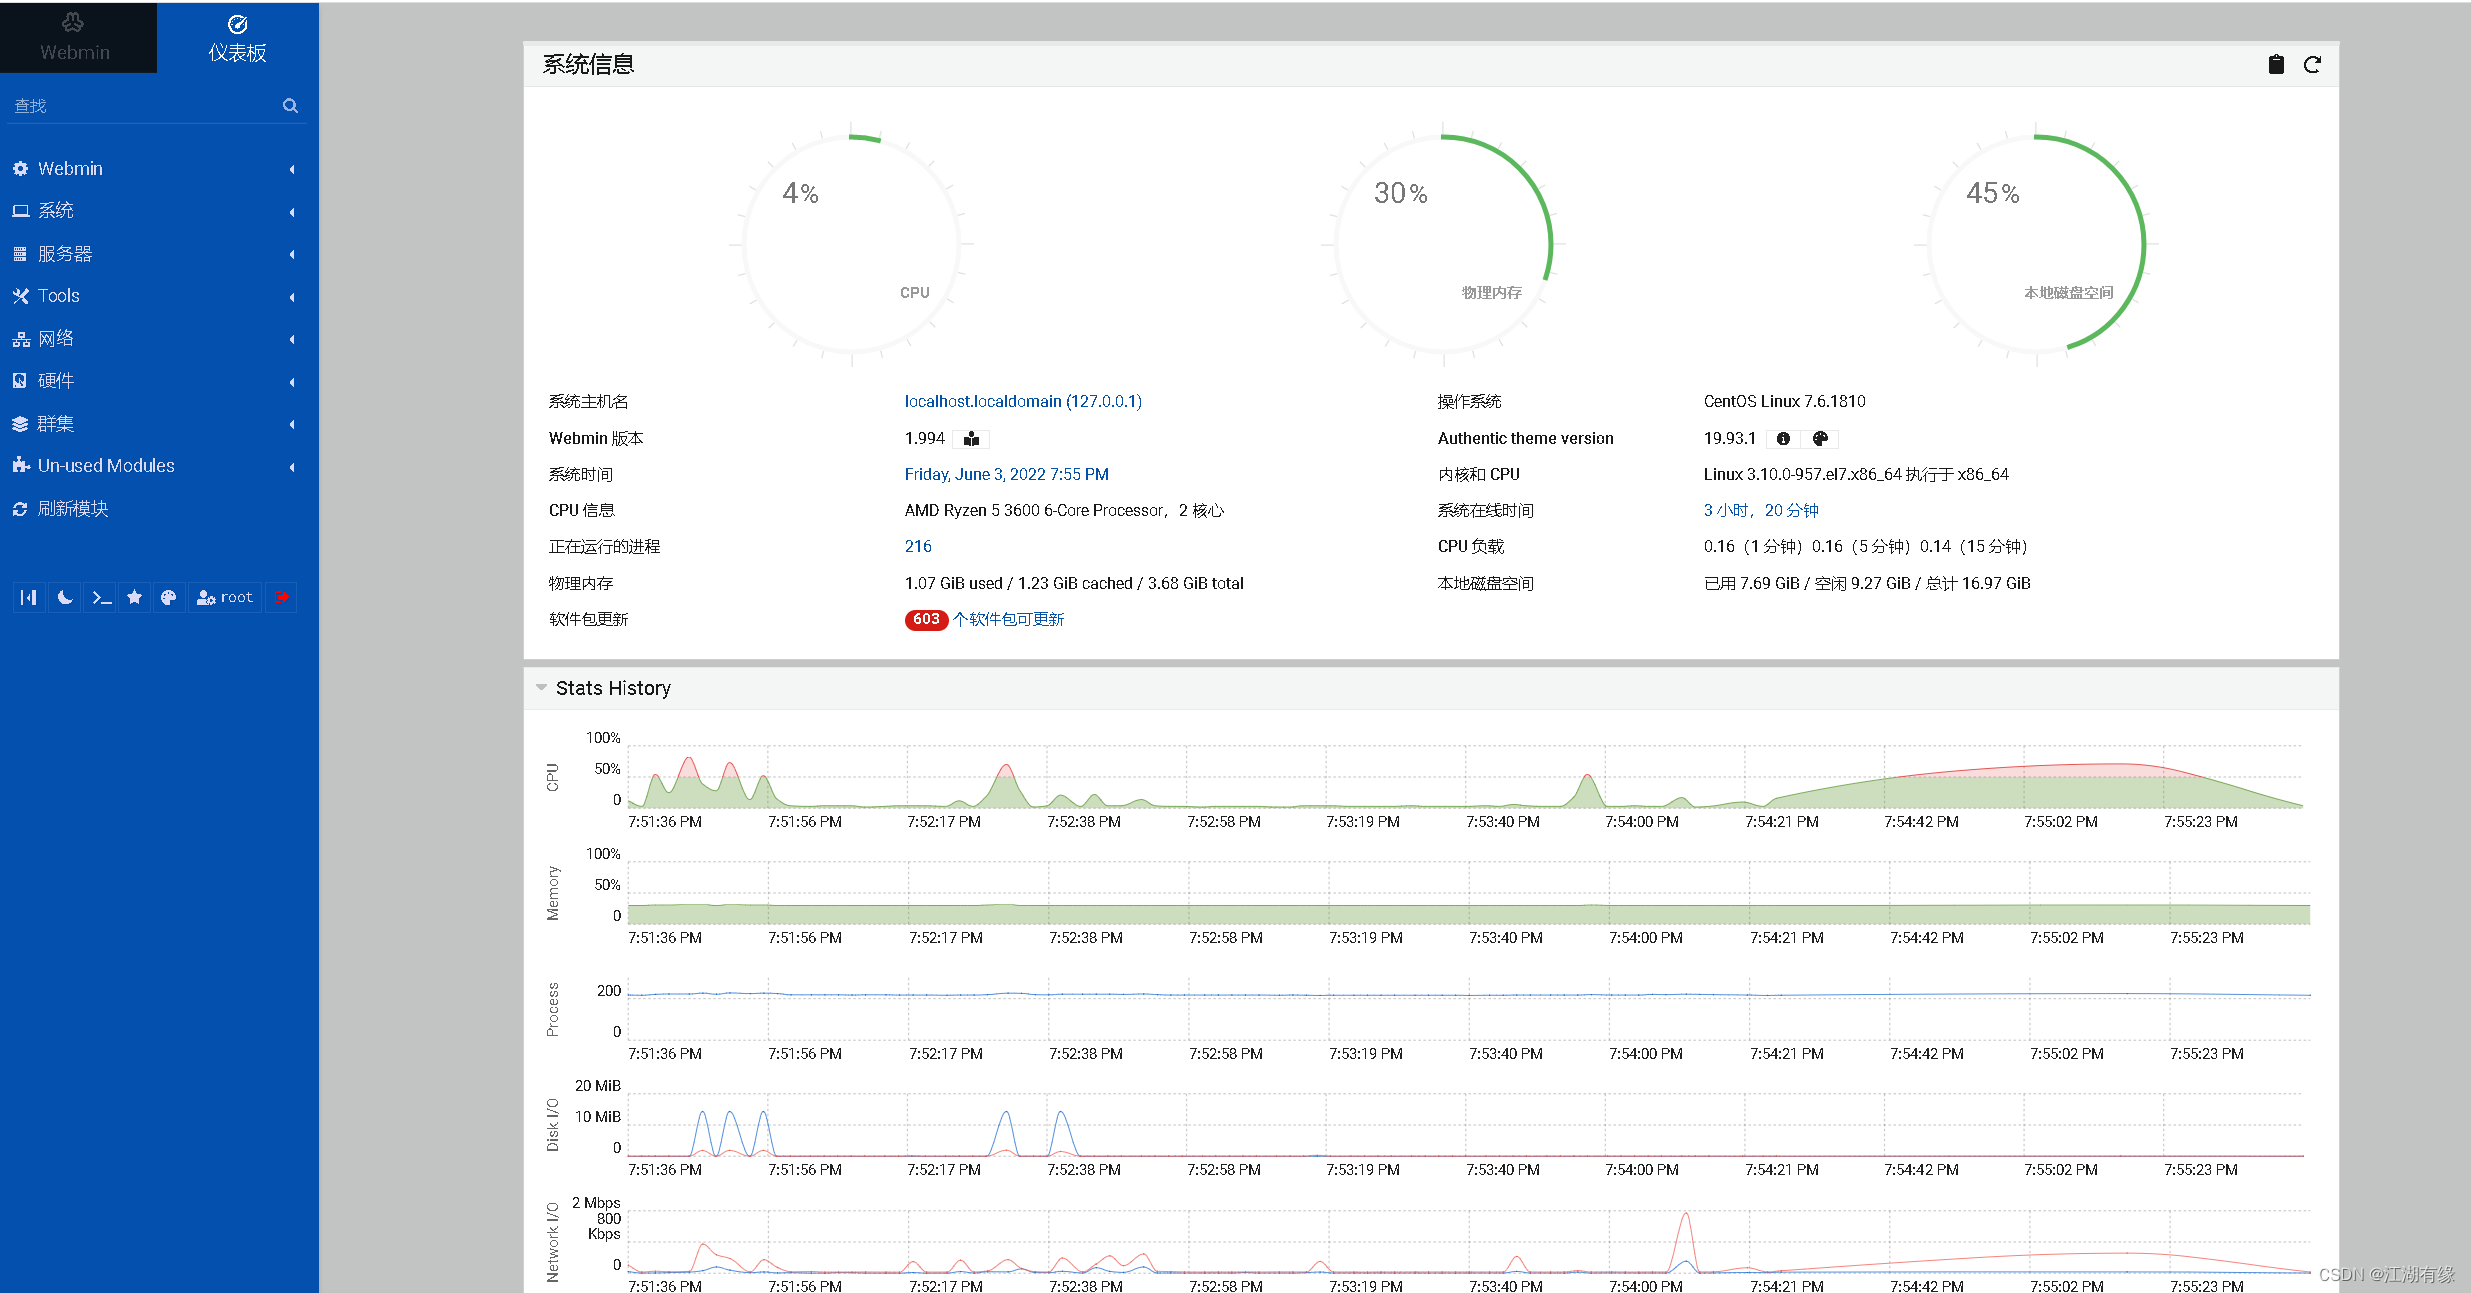Select the 仪表板 dashboard tab

tap(237, 38)
